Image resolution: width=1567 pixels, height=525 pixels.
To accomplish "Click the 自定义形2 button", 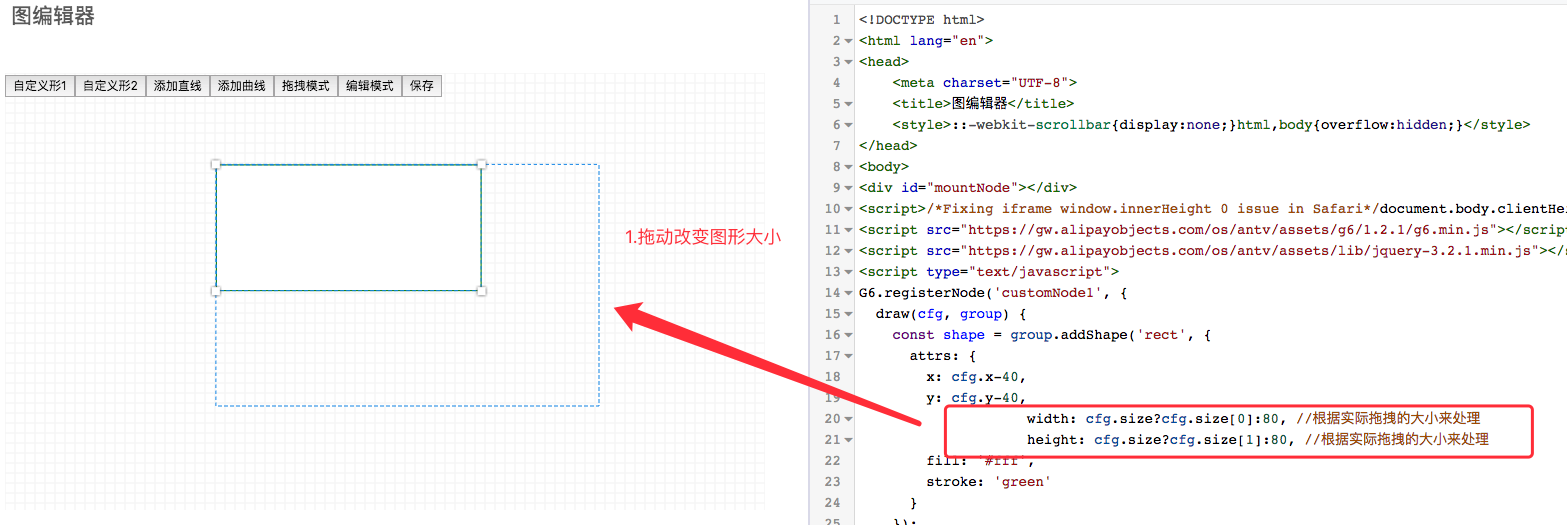I will point(110,86).
